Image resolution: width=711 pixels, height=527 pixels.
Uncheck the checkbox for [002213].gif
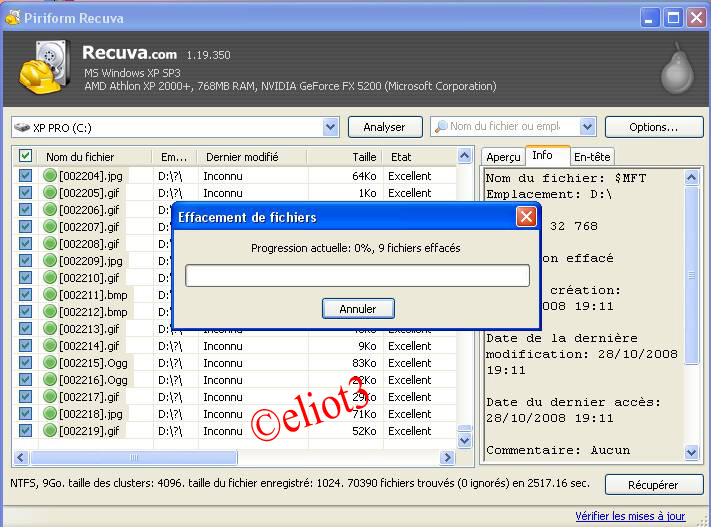coord(25,329)
